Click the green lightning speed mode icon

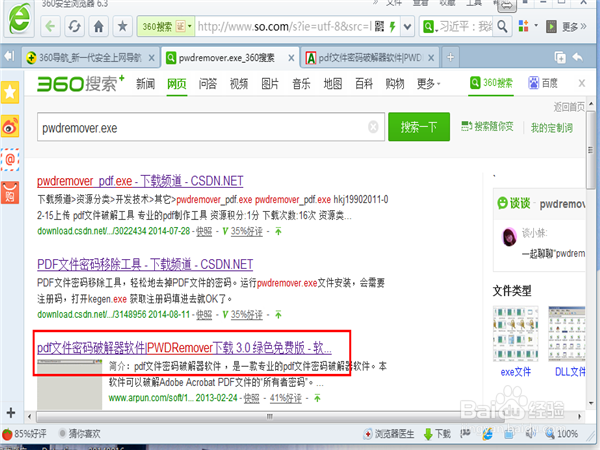pyautogui.click(x=392, y=26)
